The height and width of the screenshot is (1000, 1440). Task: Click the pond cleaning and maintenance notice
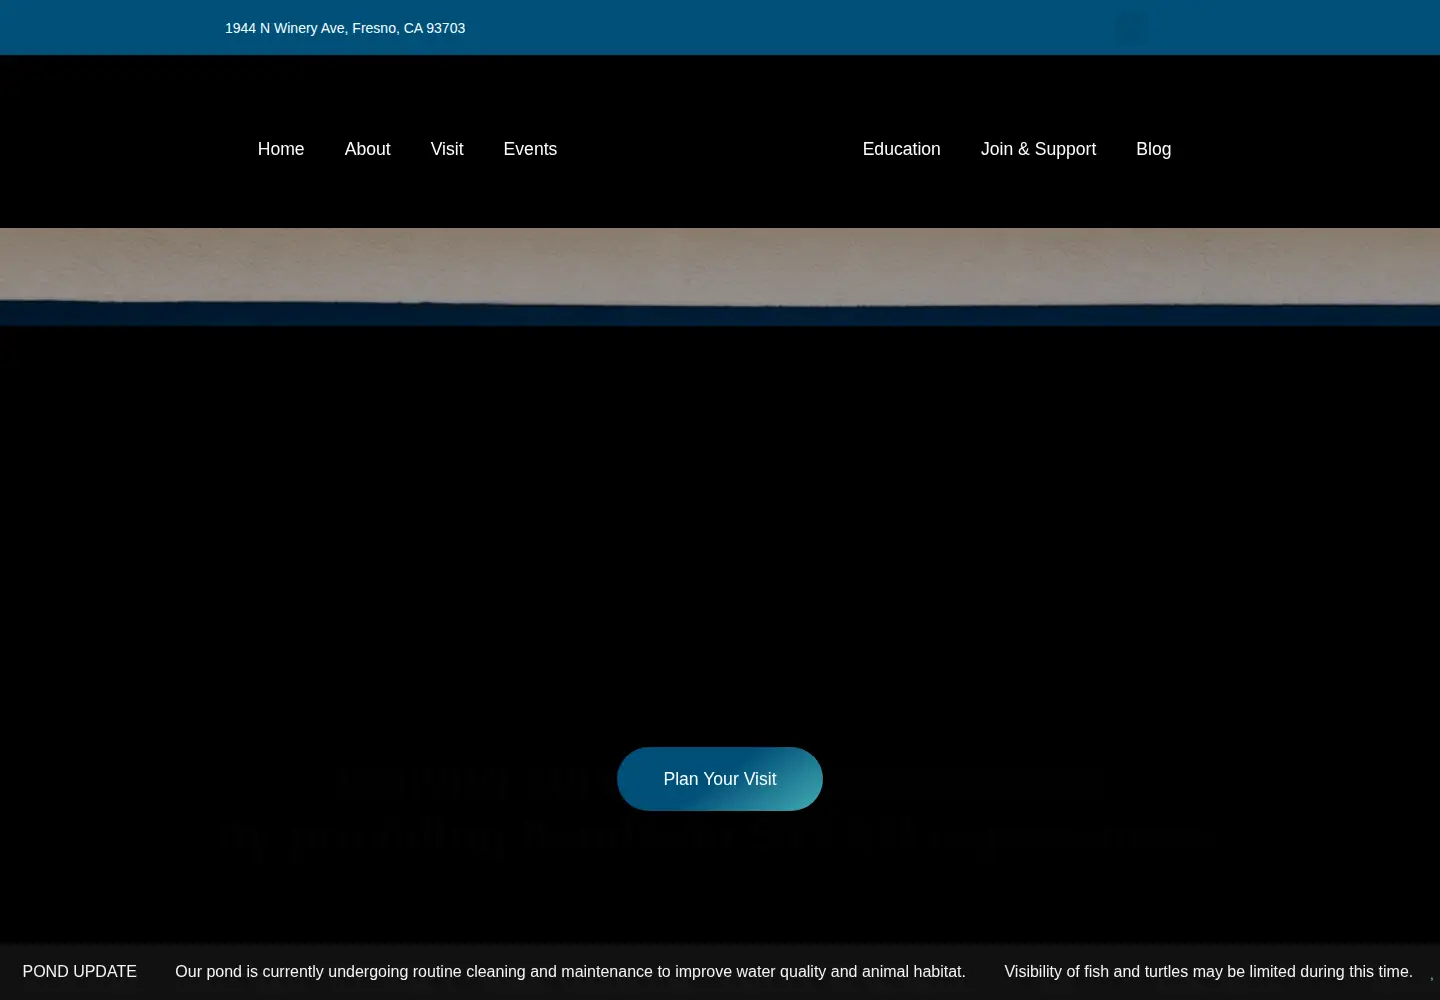570,972
